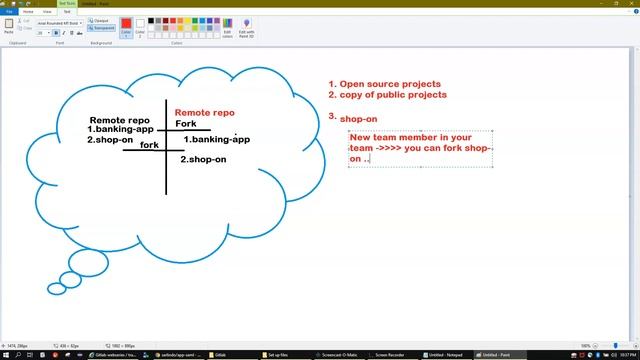
Task: Switch to the View ribbon tab
Action: (47, 12)
